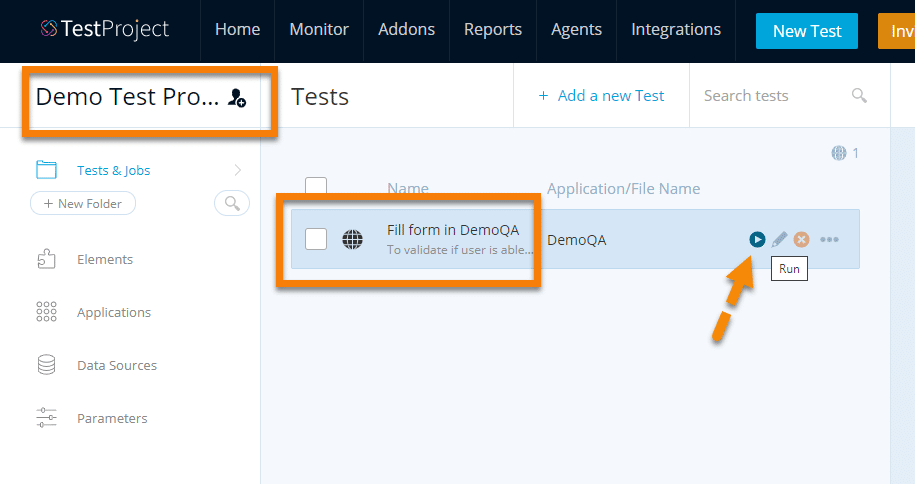Click the TestProject logo
This screenshot has height=484, width=915.
pos(104,29)
